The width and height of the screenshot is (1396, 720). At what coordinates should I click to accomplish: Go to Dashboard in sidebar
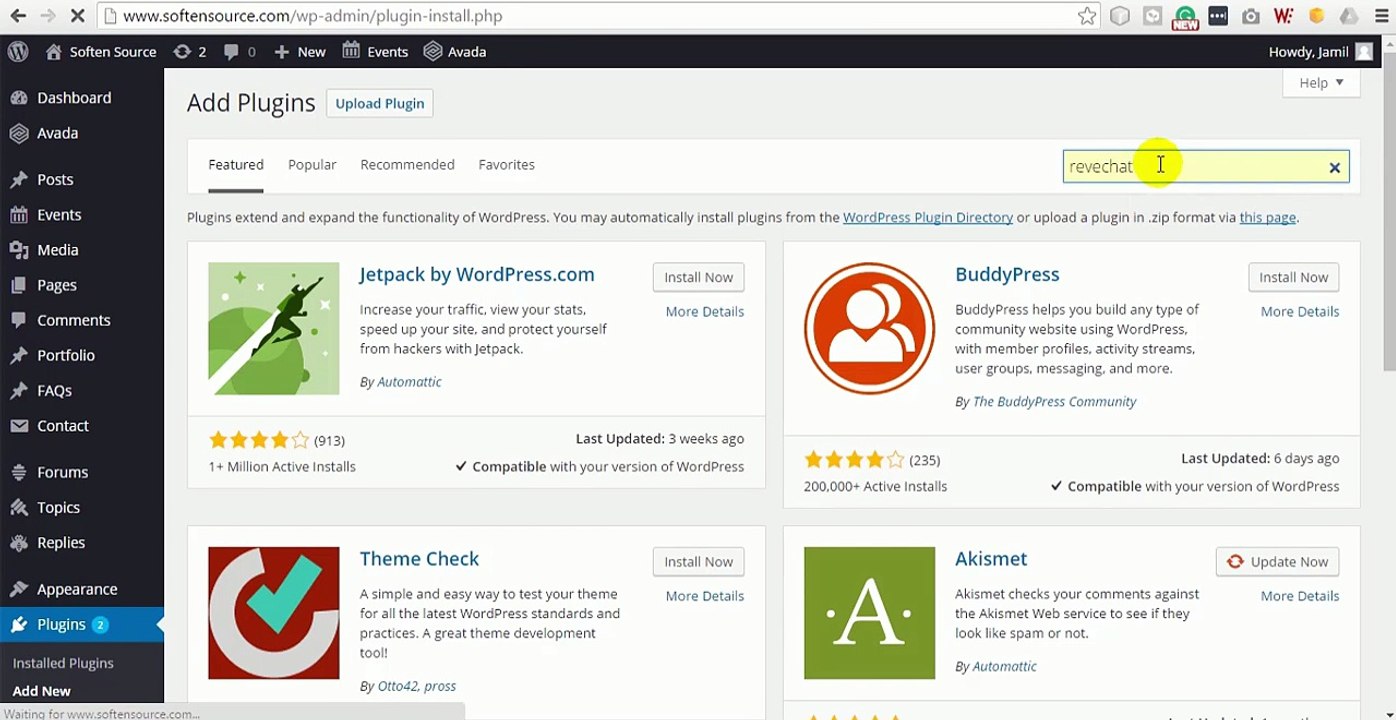(x=74, y=98)
